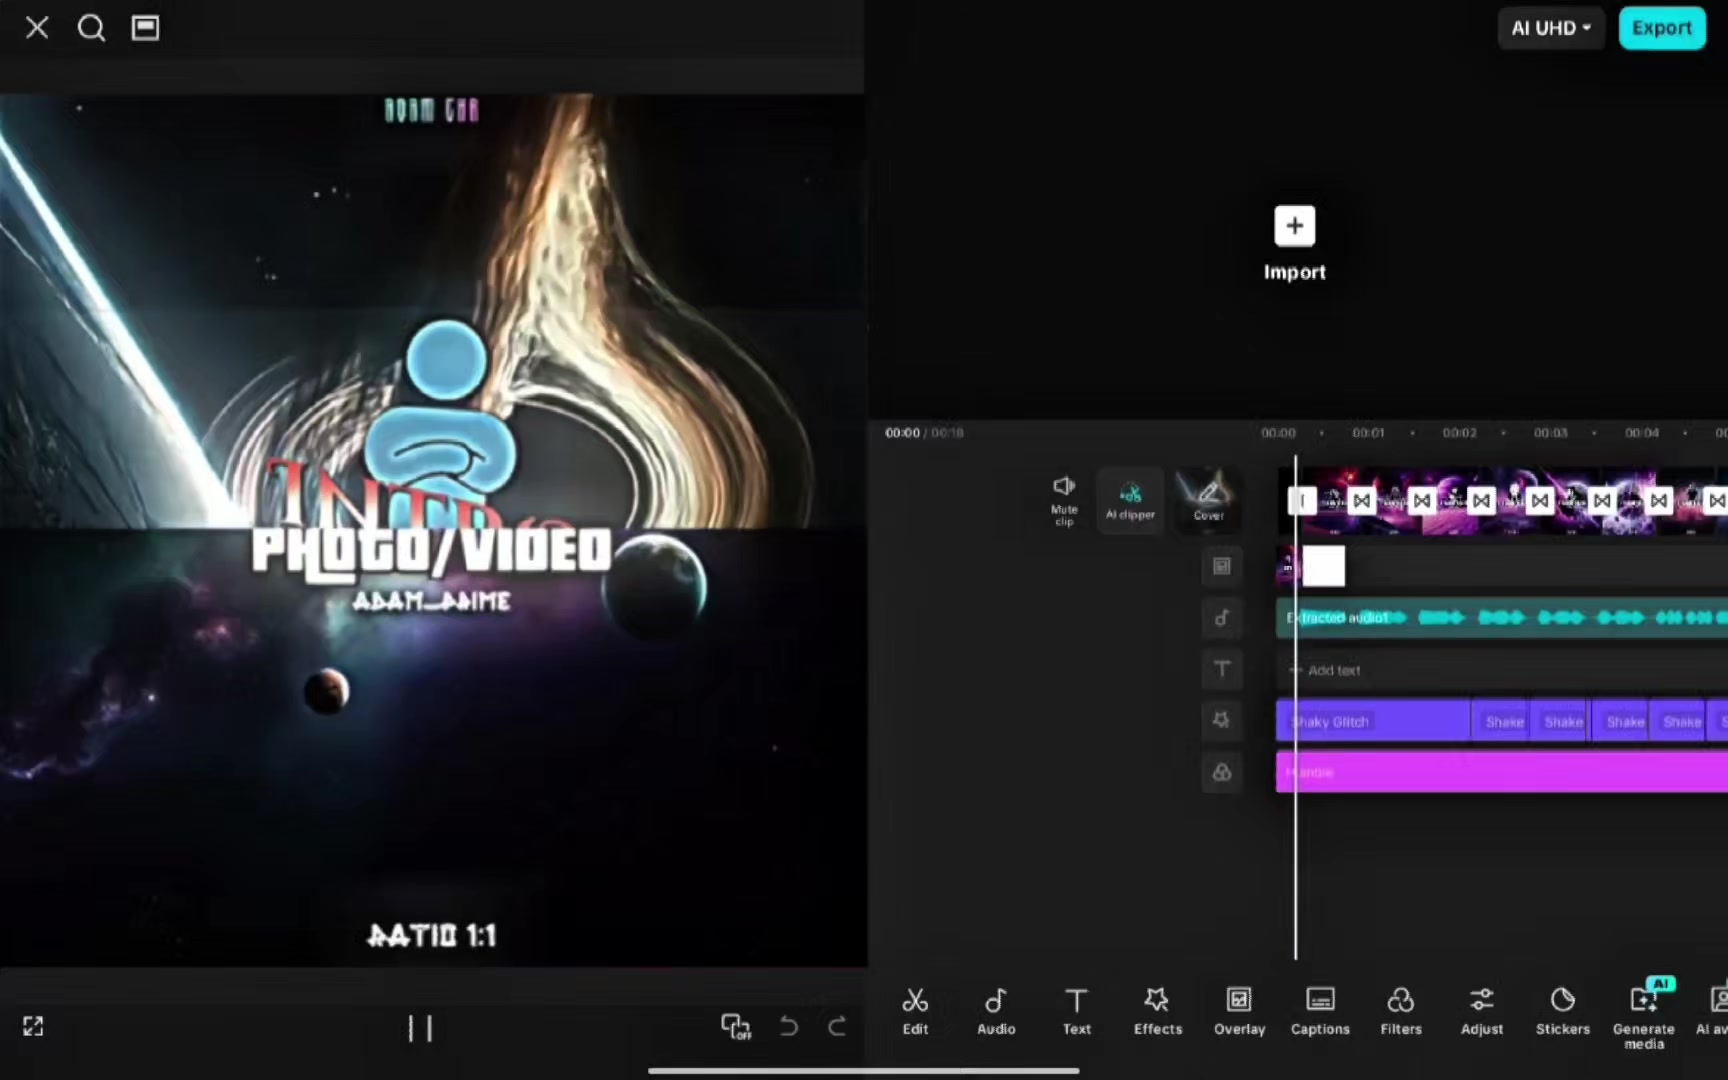
Task: Open the Generate media AI tool
Action: click(x=1644, y=1014)
